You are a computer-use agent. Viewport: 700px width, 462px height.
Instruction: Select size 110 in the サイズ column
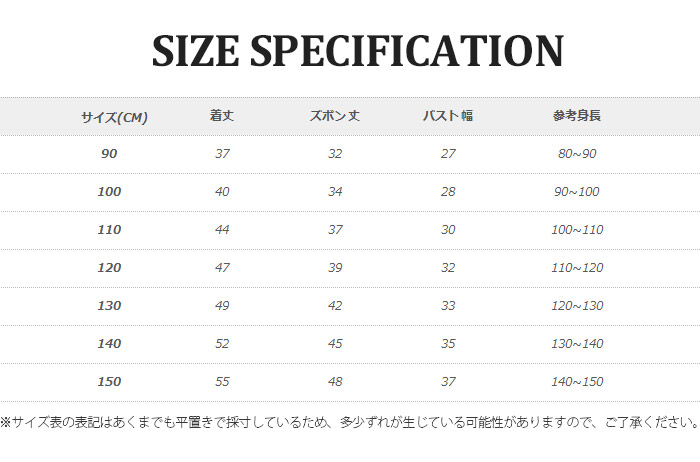coord(109,230)
